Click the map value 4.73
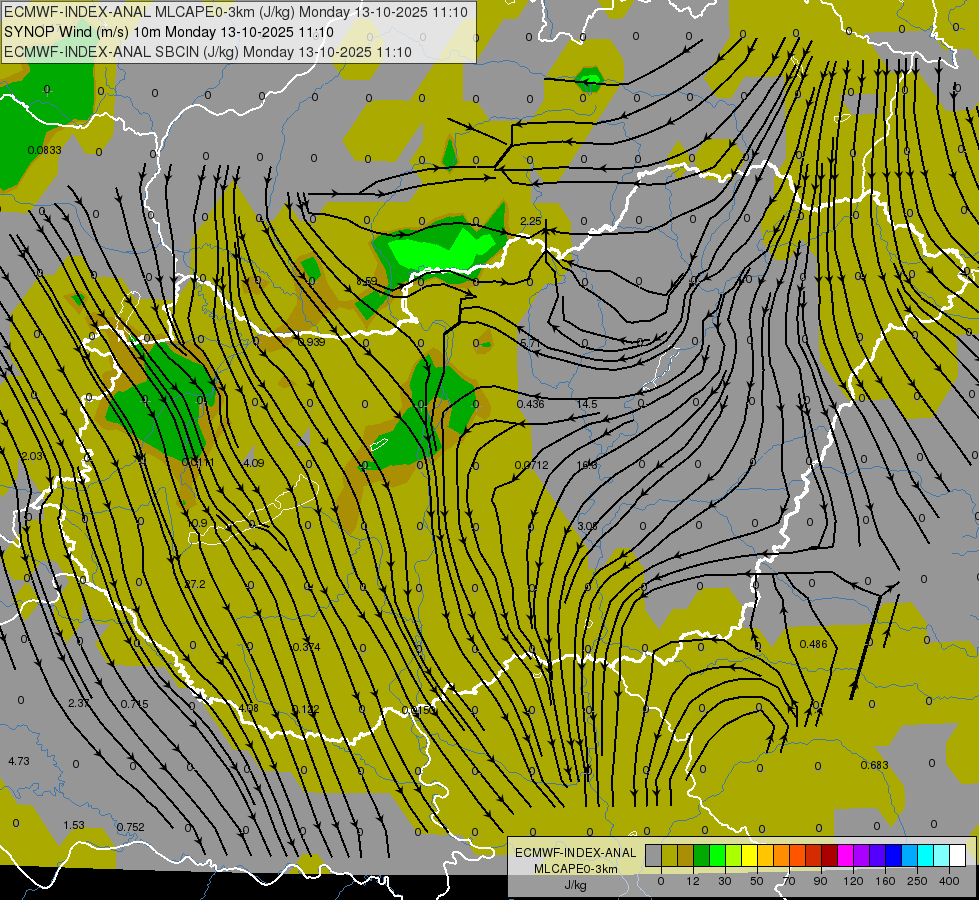The width and height of the screenshot is (979, 900). [19, 761]
